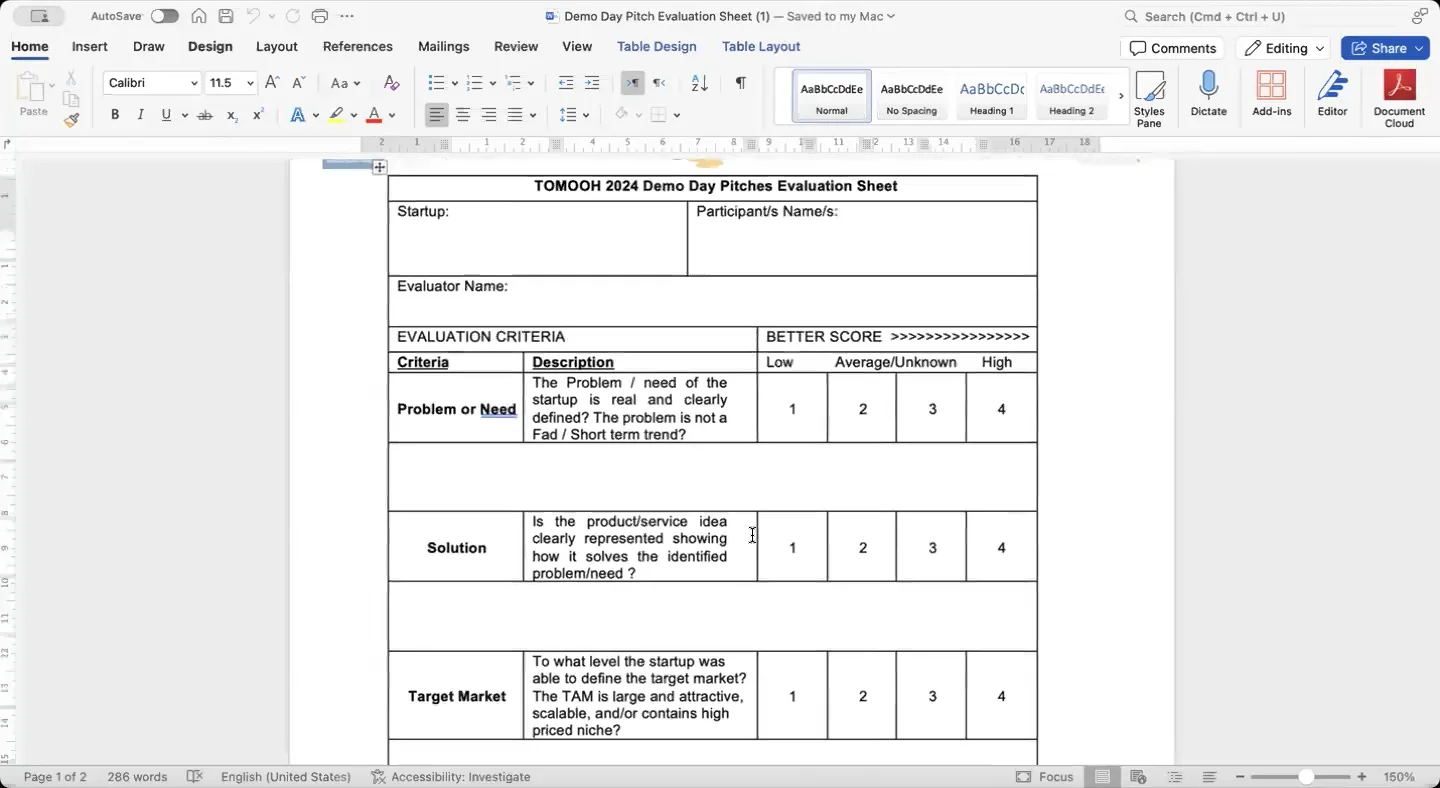Open the font size dropdown

[250, 84]
